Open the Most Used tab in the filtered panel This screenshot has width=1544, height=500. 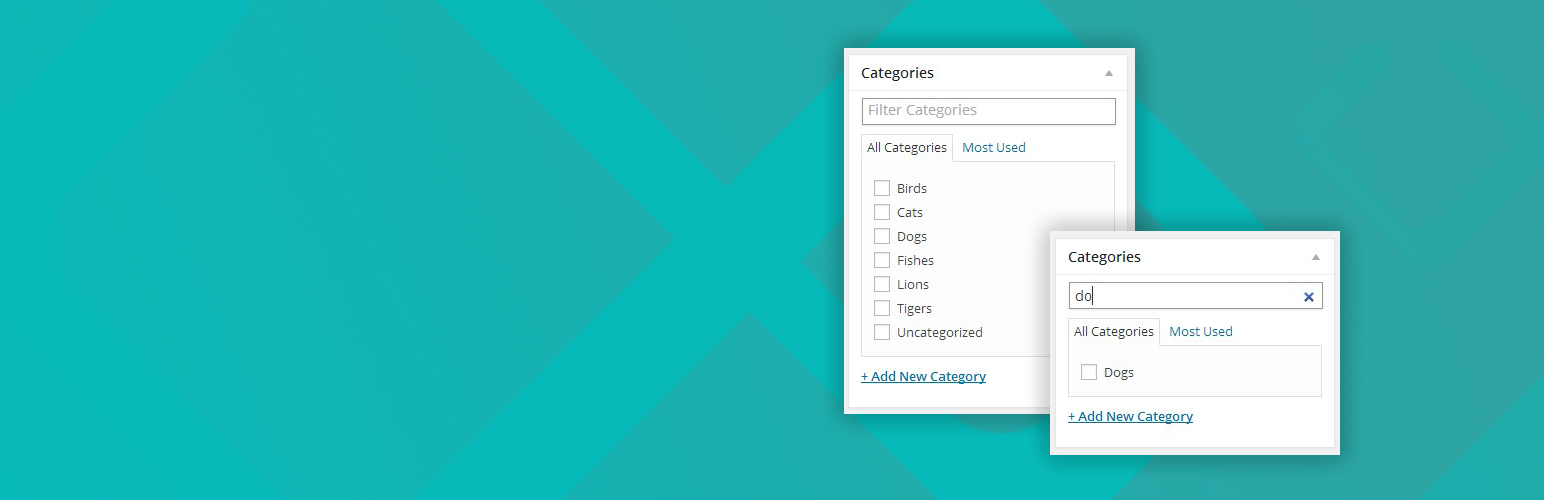coord(1200,331)
